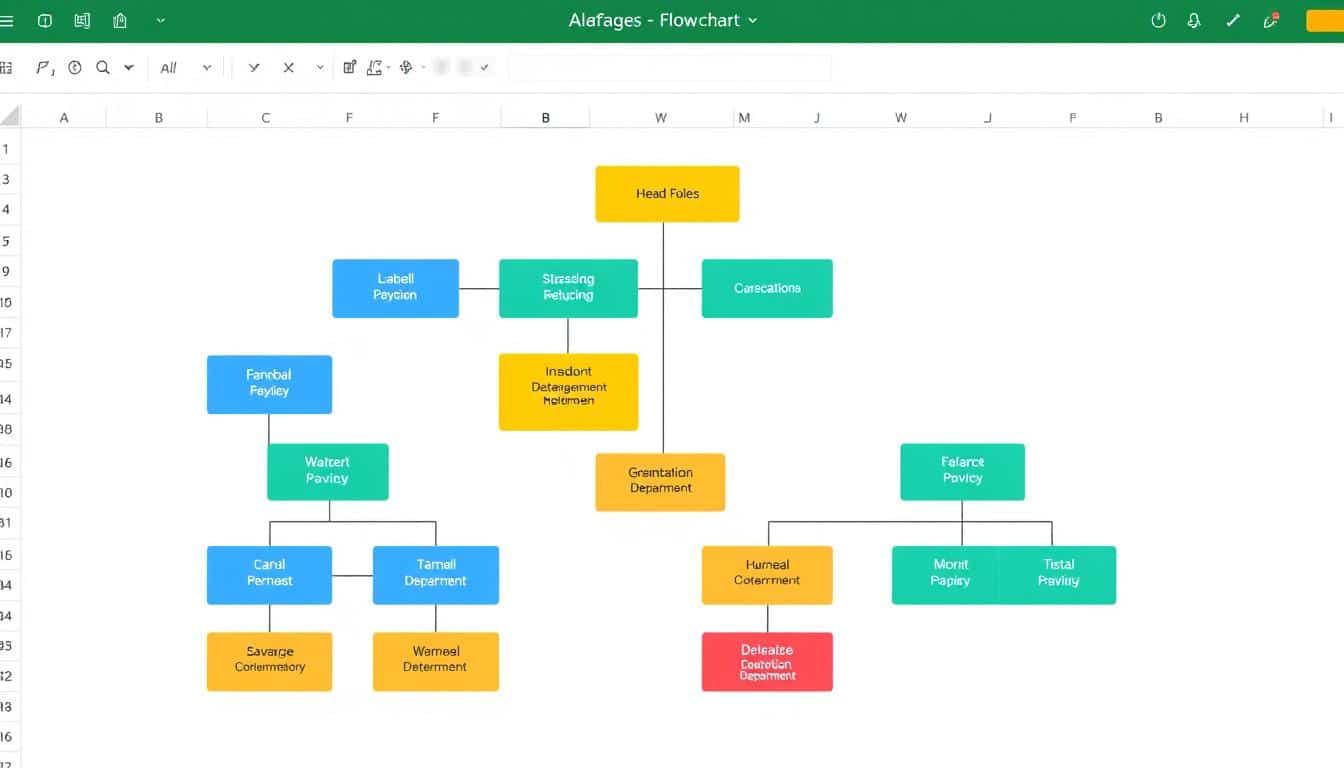Select column M header

pos(744,117)
